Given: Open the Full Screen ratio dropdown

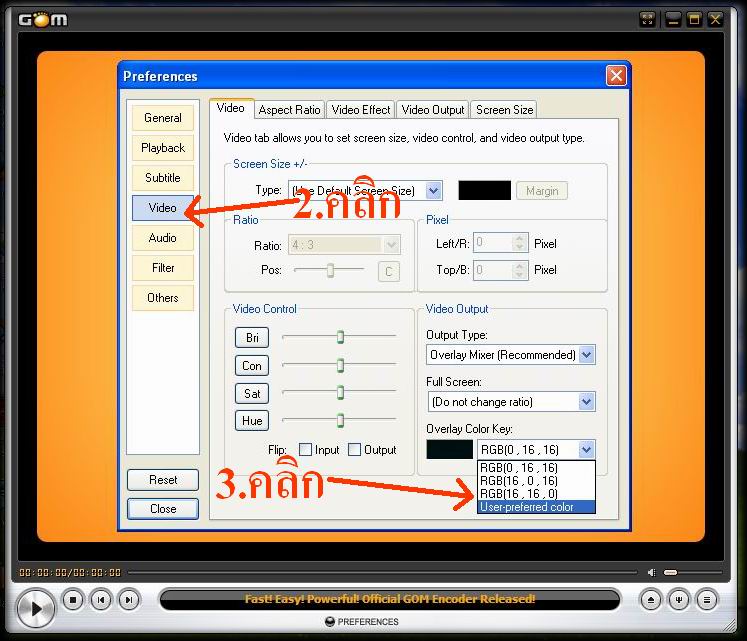Looking at the screenshot, I should pos(587,402).
